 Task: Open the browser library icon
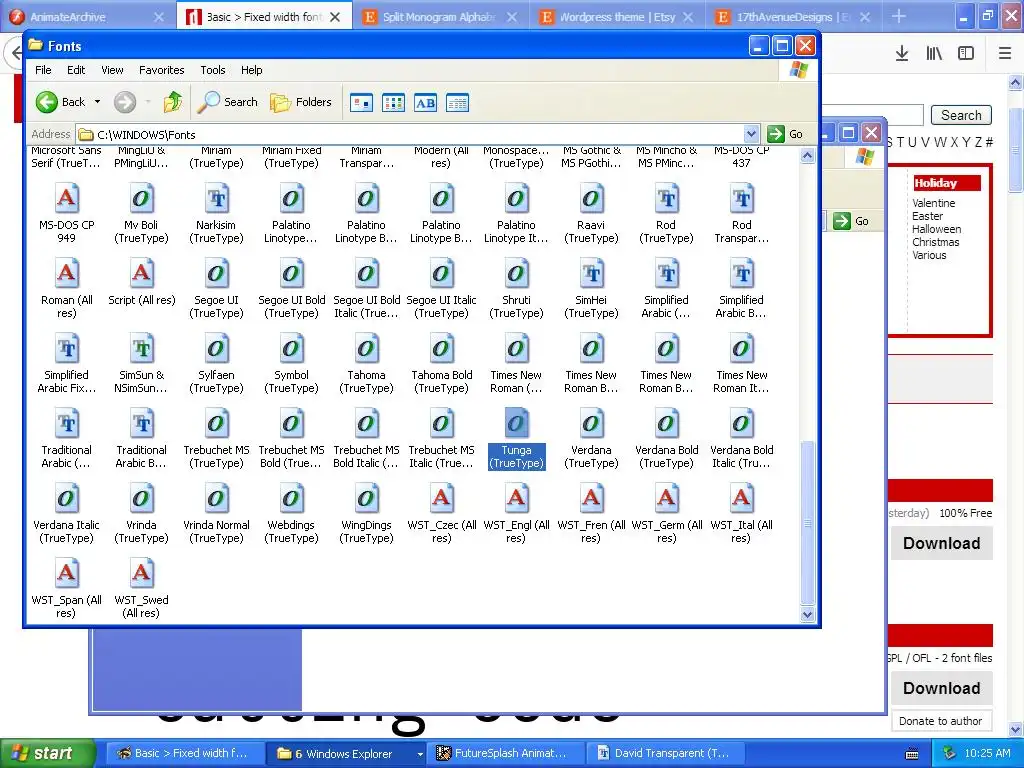934,54
